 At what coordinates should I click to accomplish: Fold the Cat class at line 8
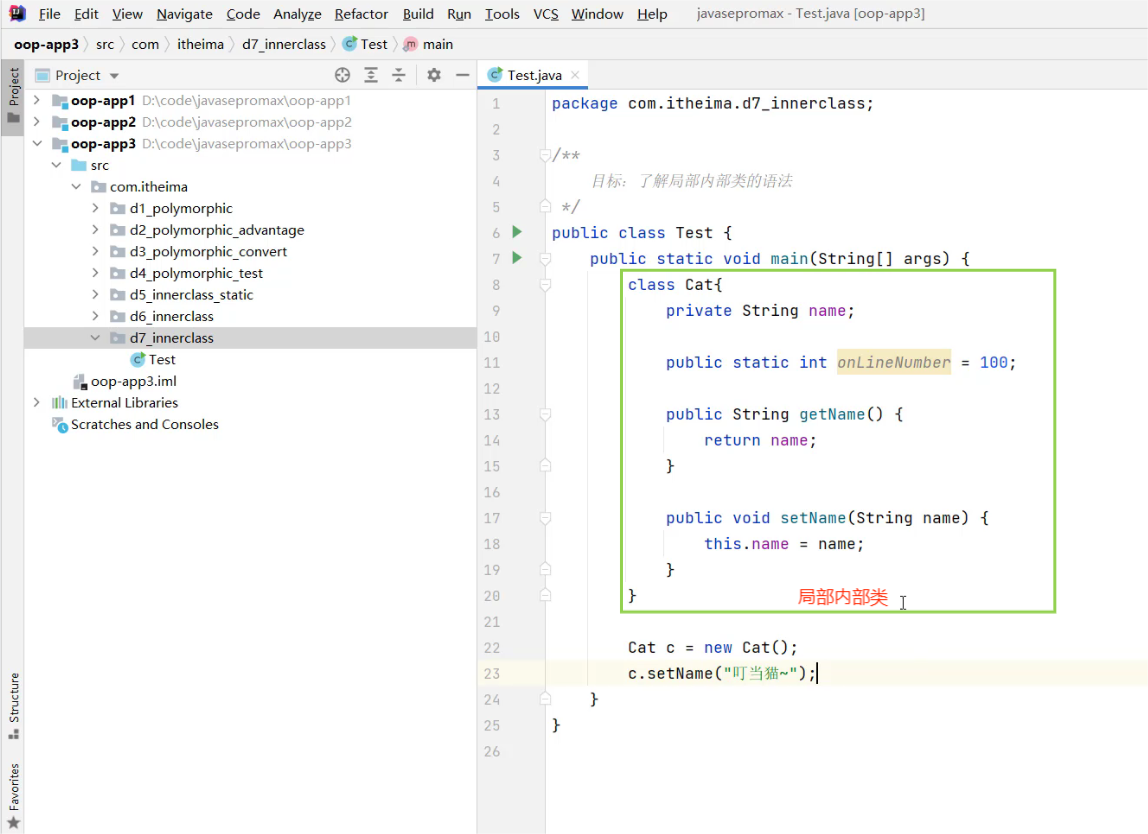(x=545, y=285)
